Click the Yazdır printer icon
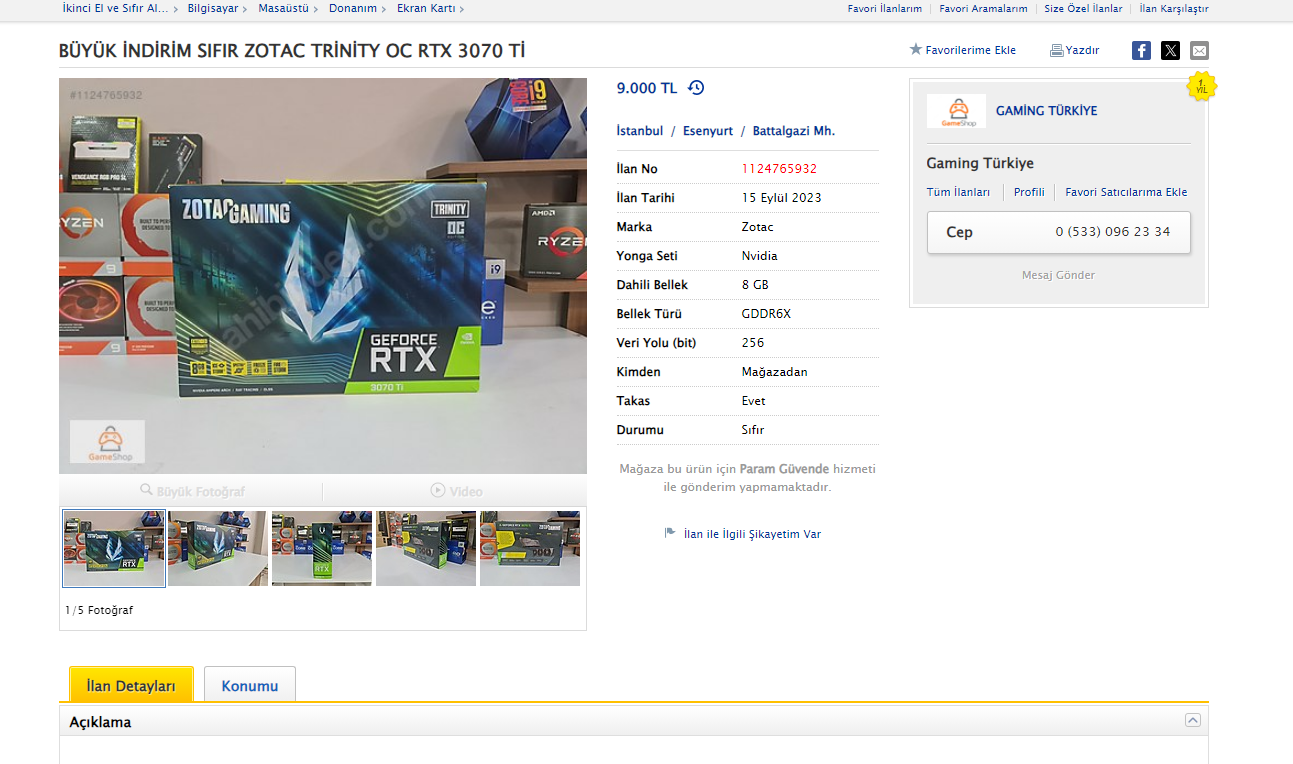Viewport: 1293px width, 764px height. click(1056, 51)
